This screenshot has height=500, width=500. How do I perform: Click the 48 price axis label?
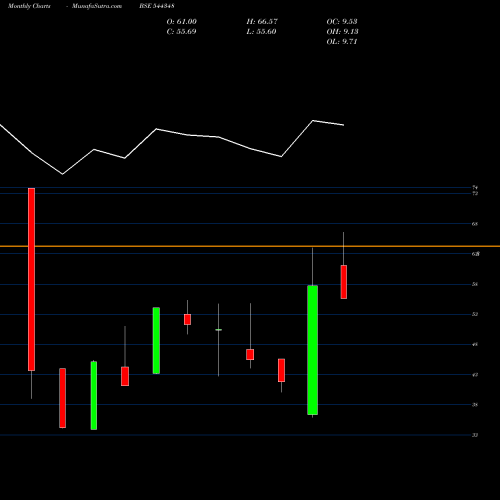[475, 344]
